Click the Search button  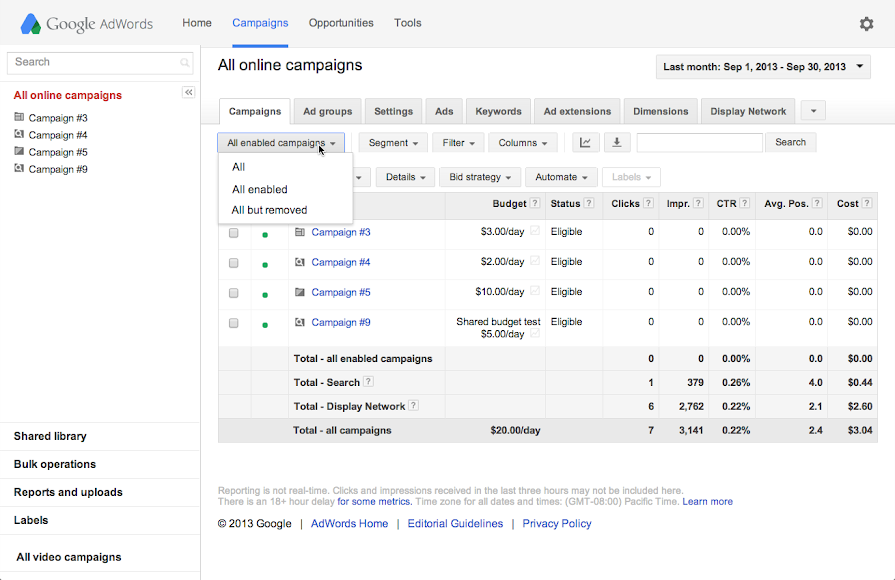coord(790,143)
